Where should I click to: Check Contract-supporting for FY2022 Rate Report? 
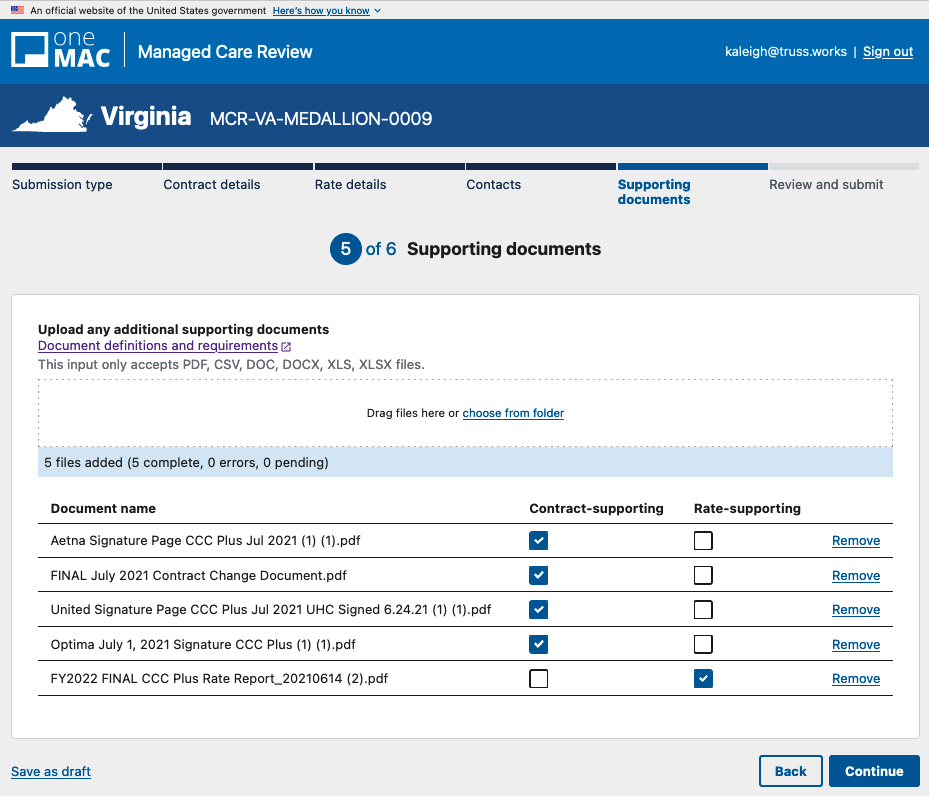(539, 679)
